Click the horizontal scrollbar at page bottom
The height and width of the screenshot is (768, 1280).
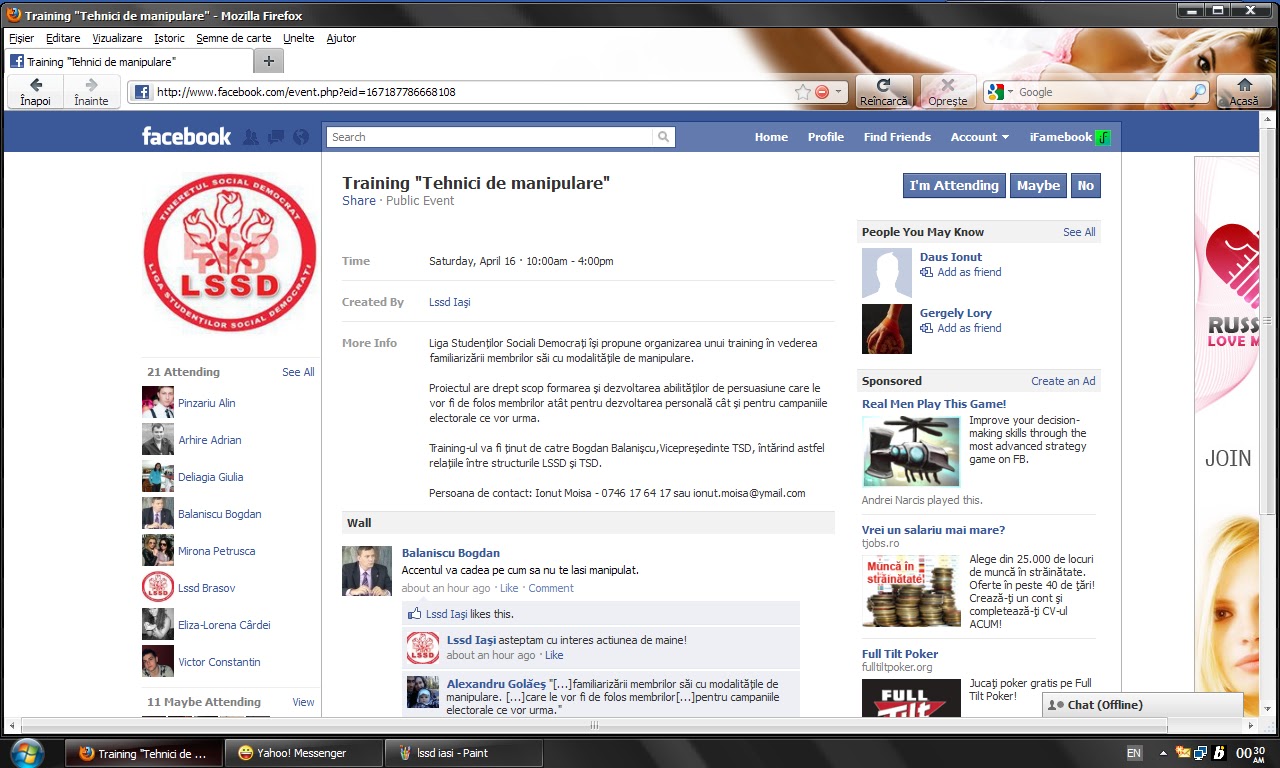click(593, 725)
